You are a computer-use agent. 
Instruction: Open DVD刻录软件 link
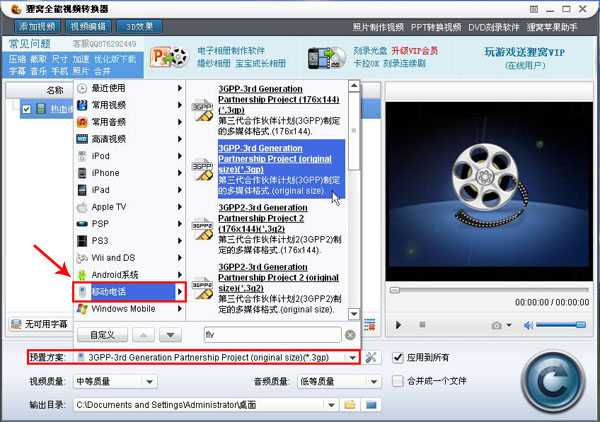494,27
